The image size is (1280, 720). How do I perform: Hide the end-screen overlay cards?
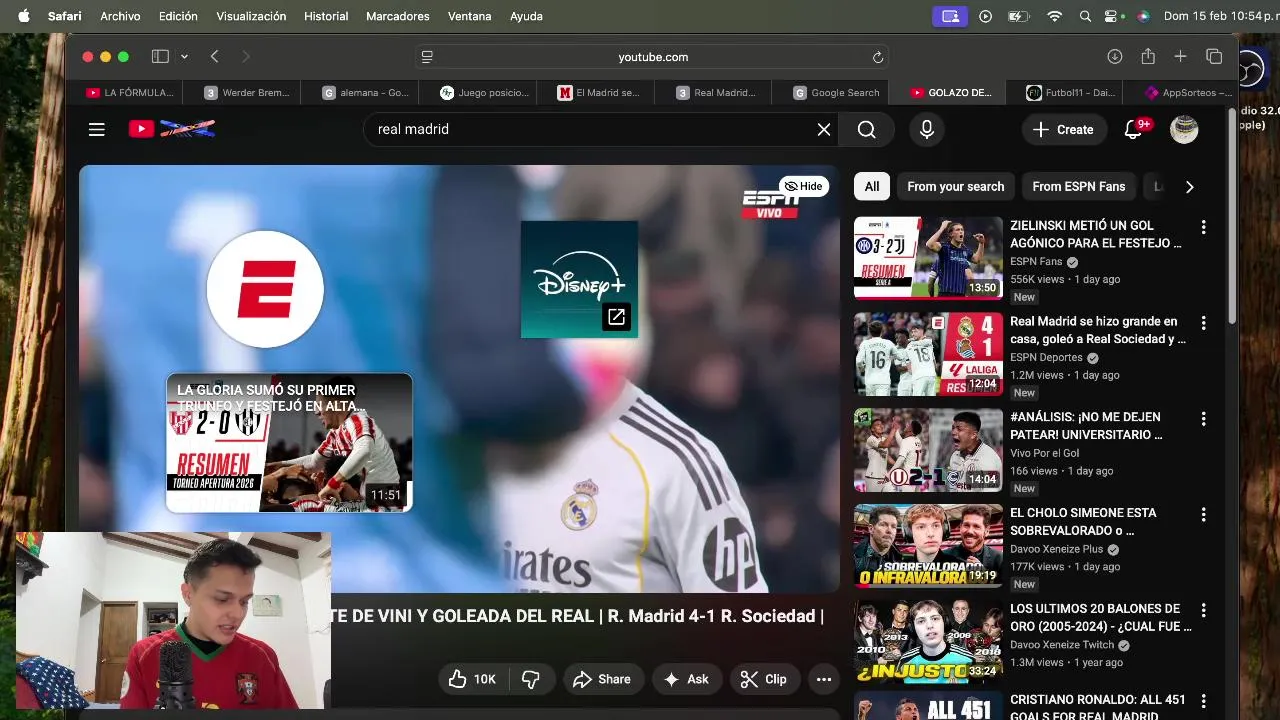[x=803, y=186]
